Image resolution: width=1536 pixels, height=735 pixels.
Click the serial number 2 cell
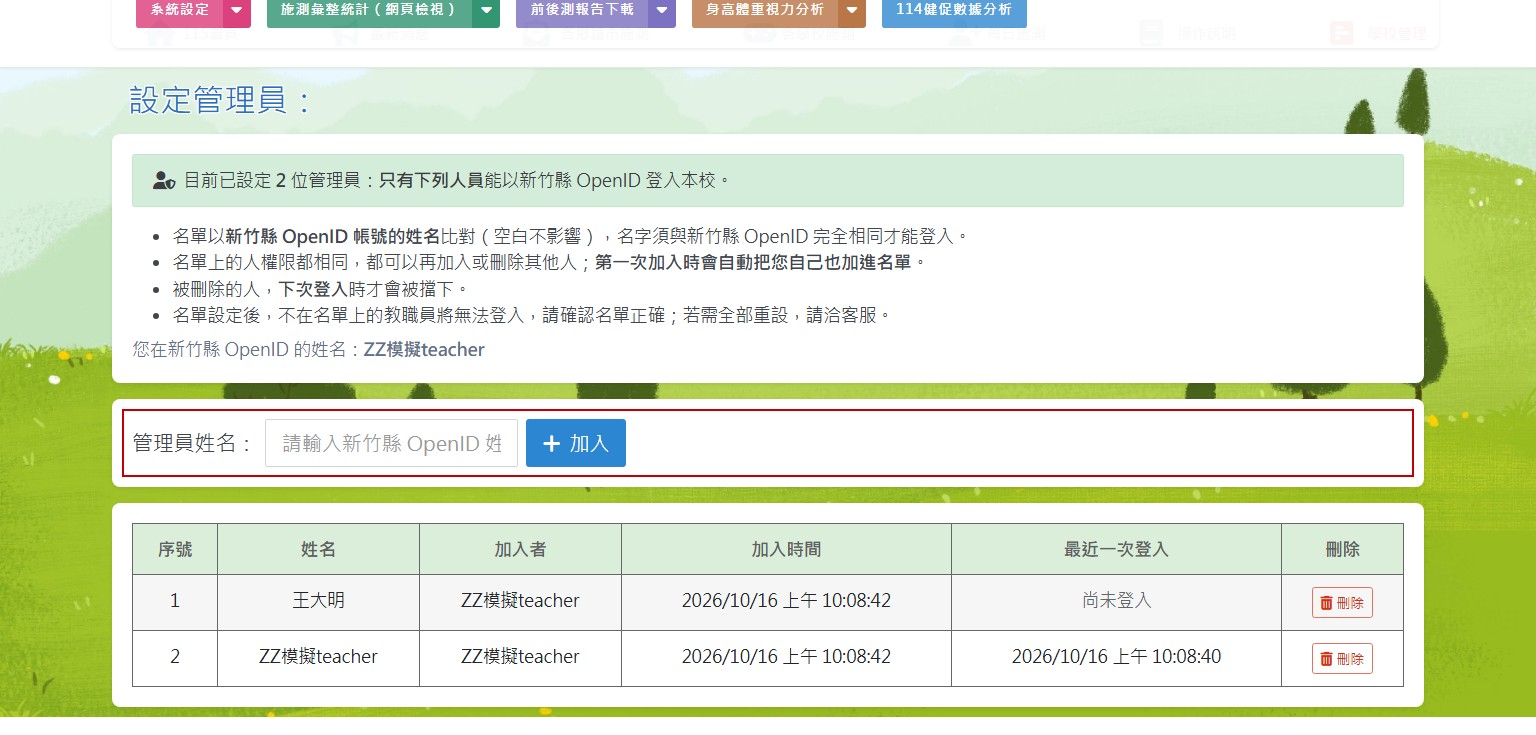[x=175, y=657]
